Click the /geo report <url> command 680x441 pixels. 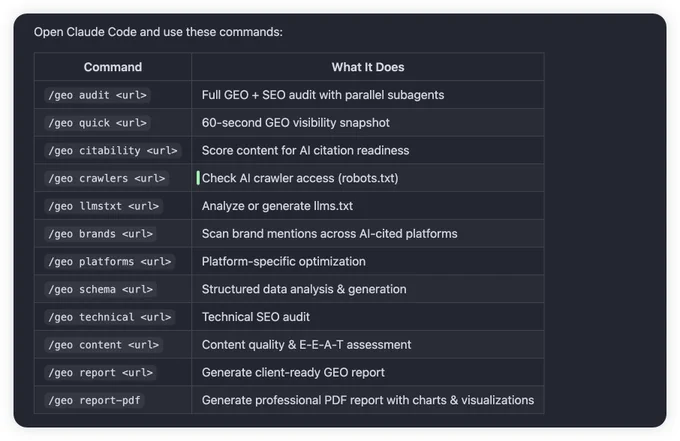[x=101, y=372]
